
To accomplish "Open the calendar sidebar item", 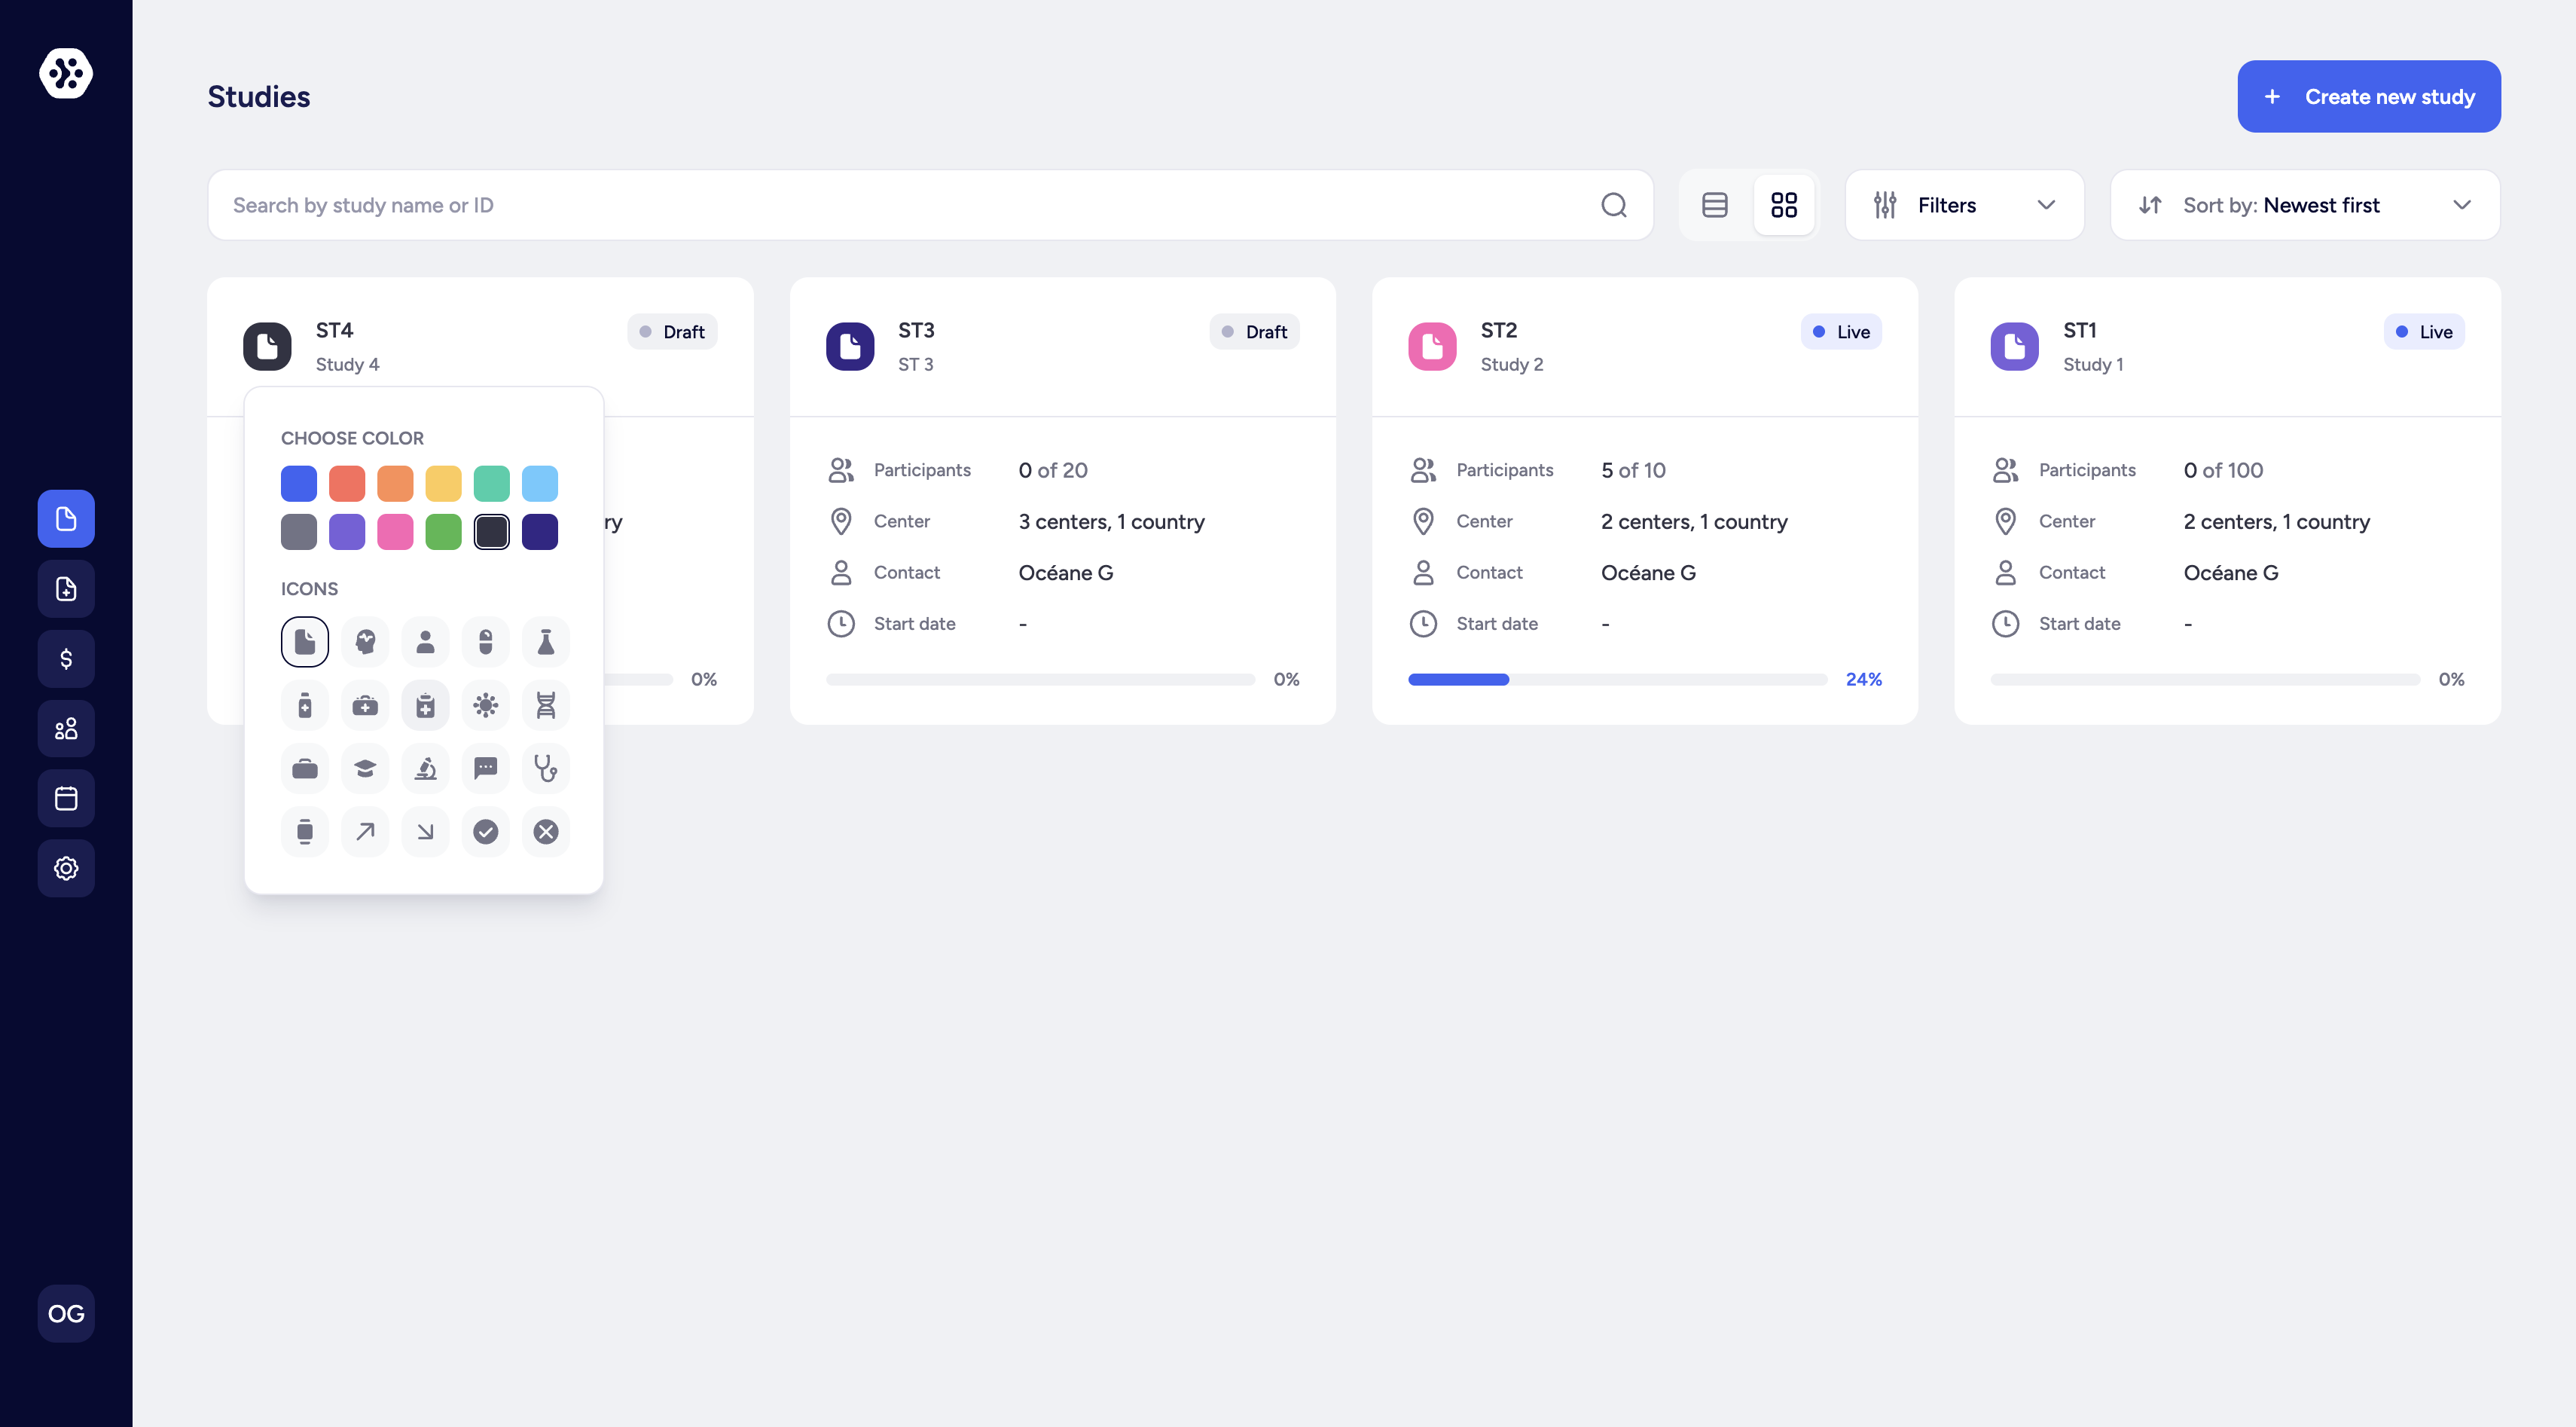I will pos(66,798).
